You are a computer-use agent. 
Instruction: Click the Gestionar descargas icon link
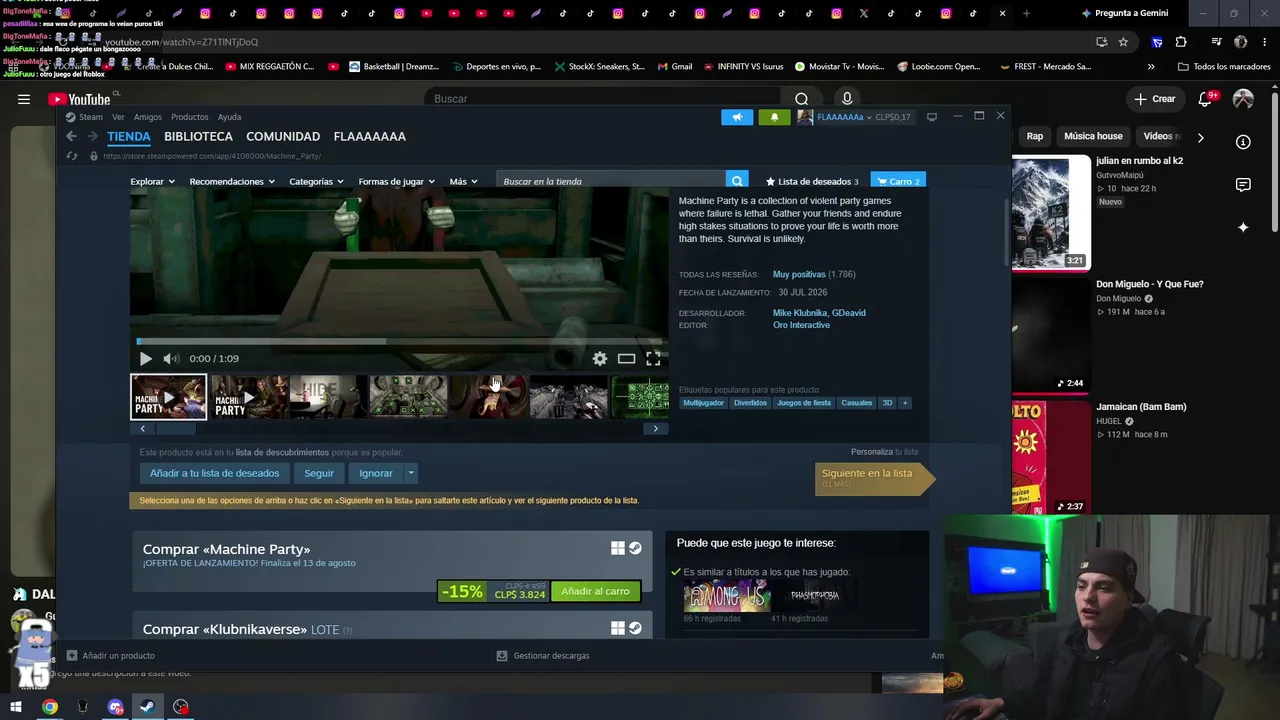click(543, 656)
